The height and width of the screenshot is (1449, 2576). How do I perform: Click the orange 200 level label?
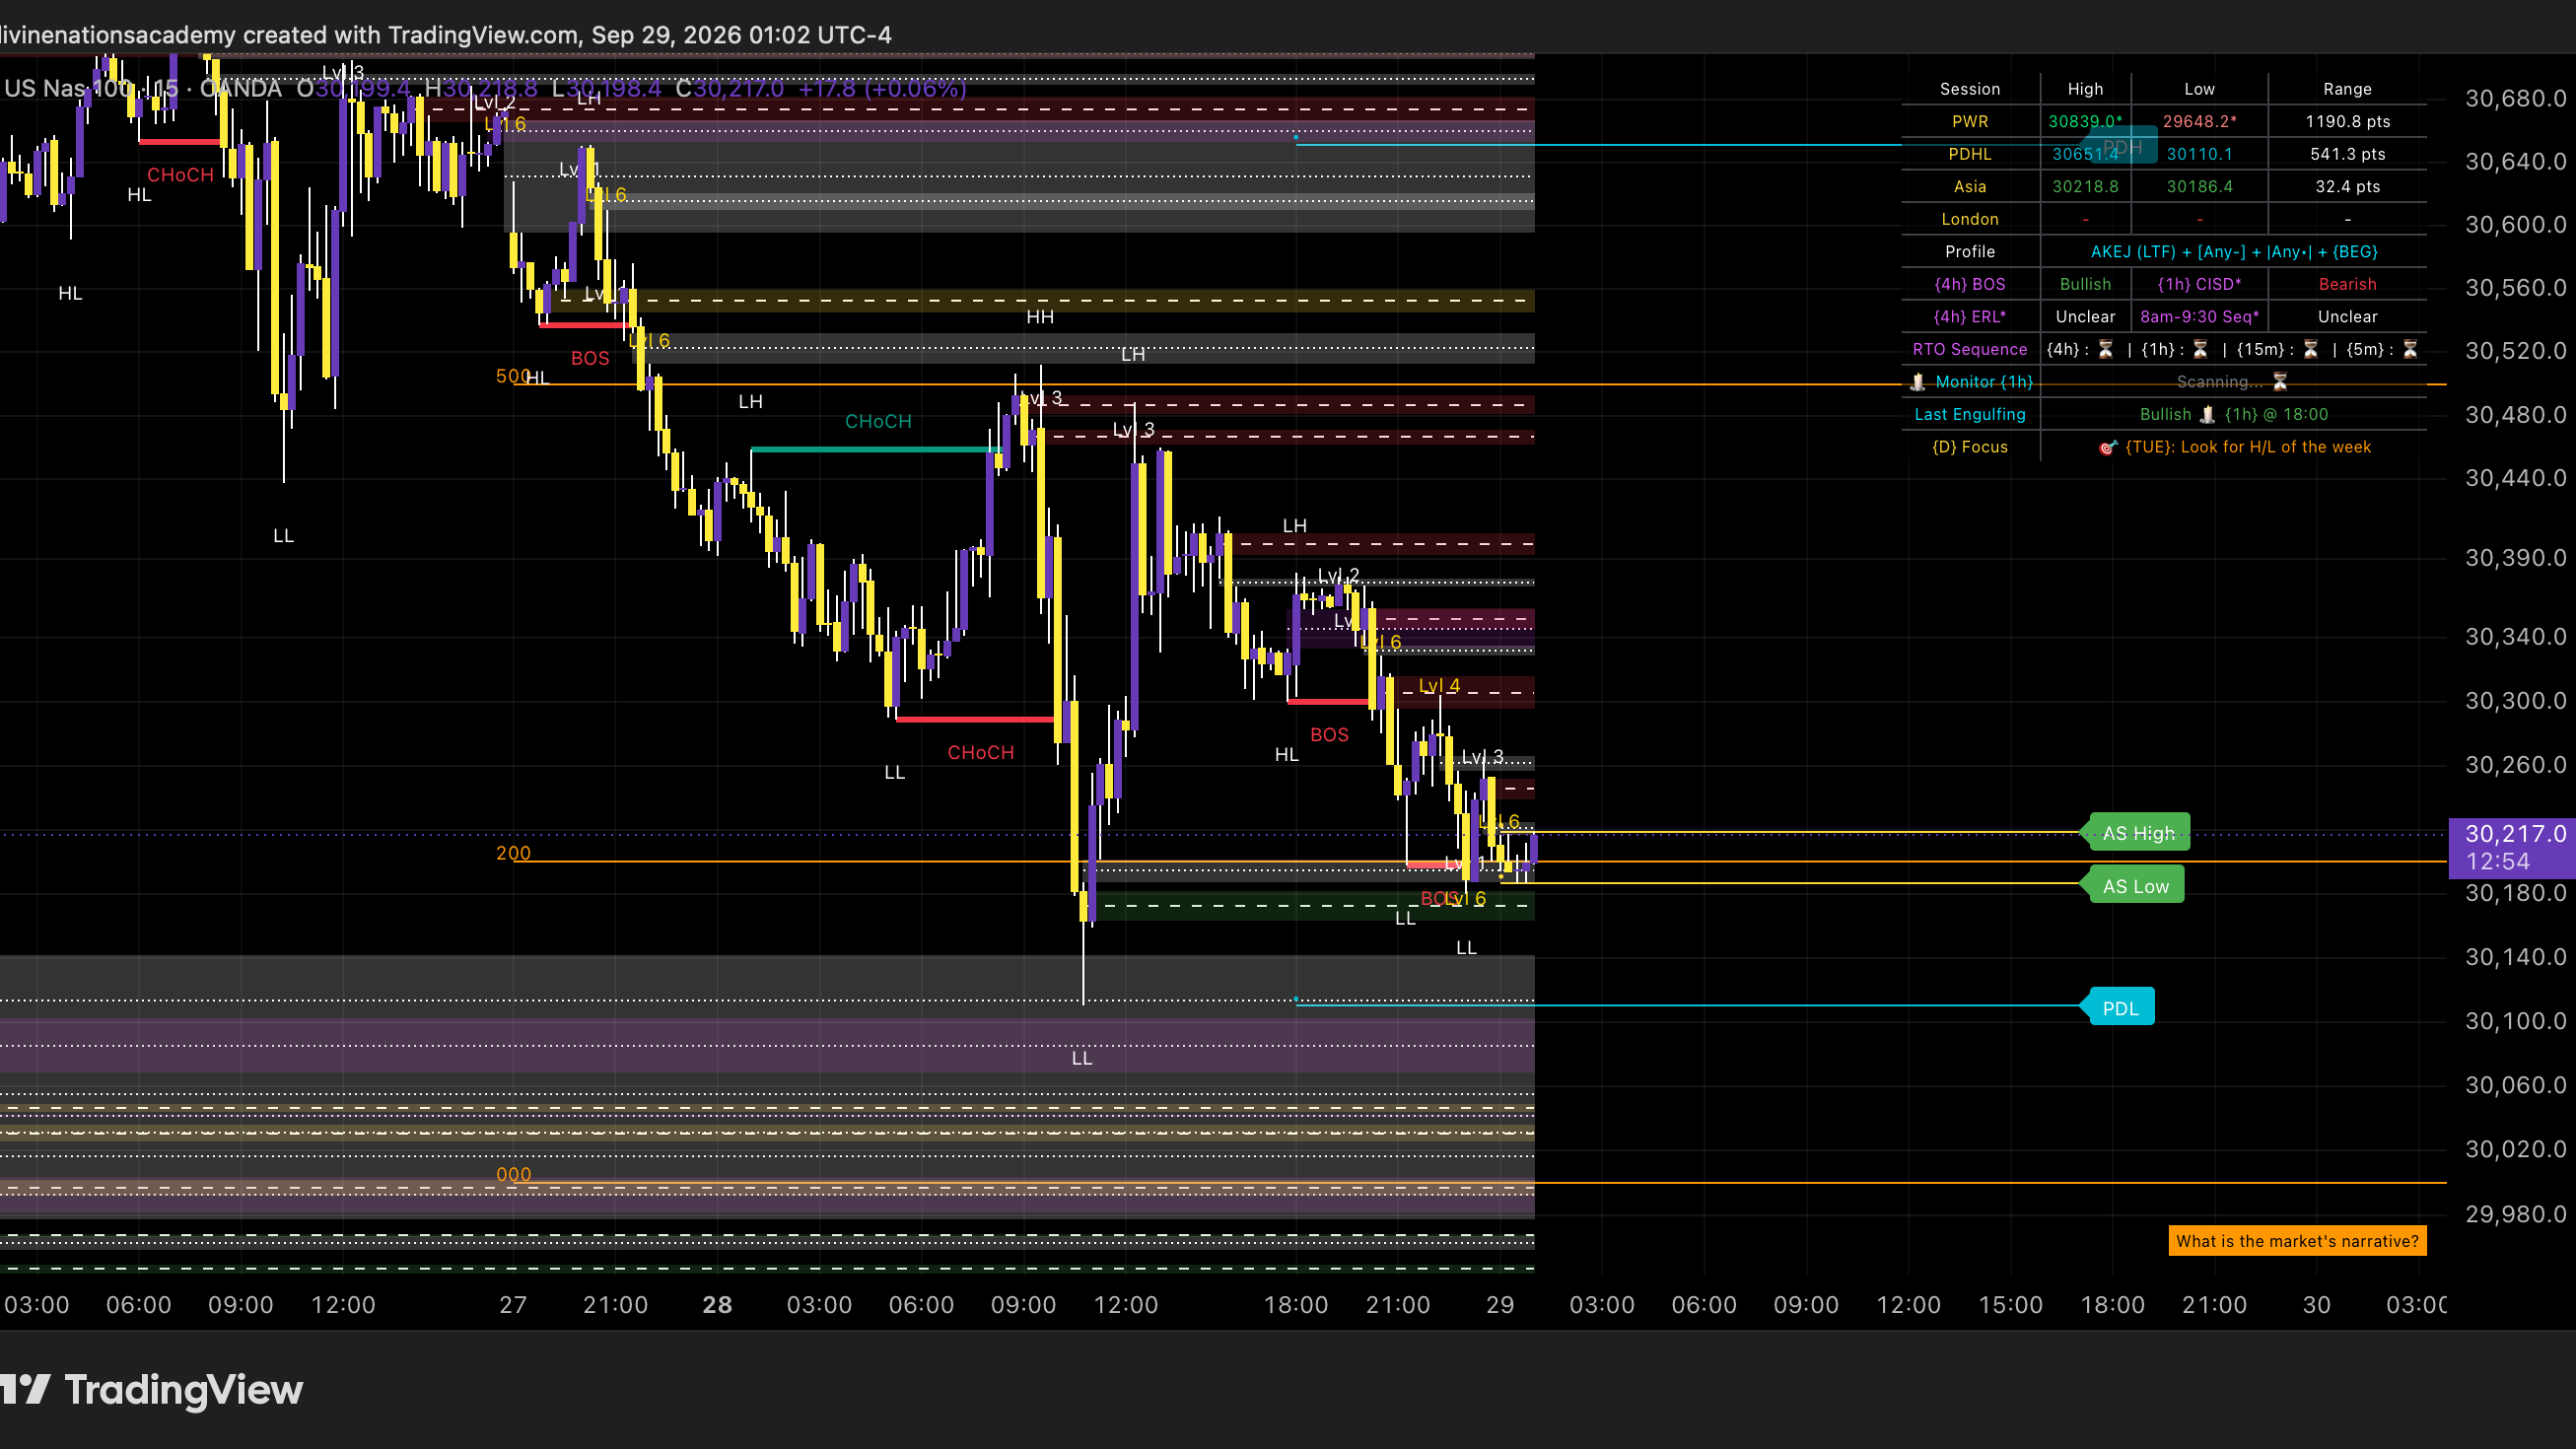click(513, 853)
